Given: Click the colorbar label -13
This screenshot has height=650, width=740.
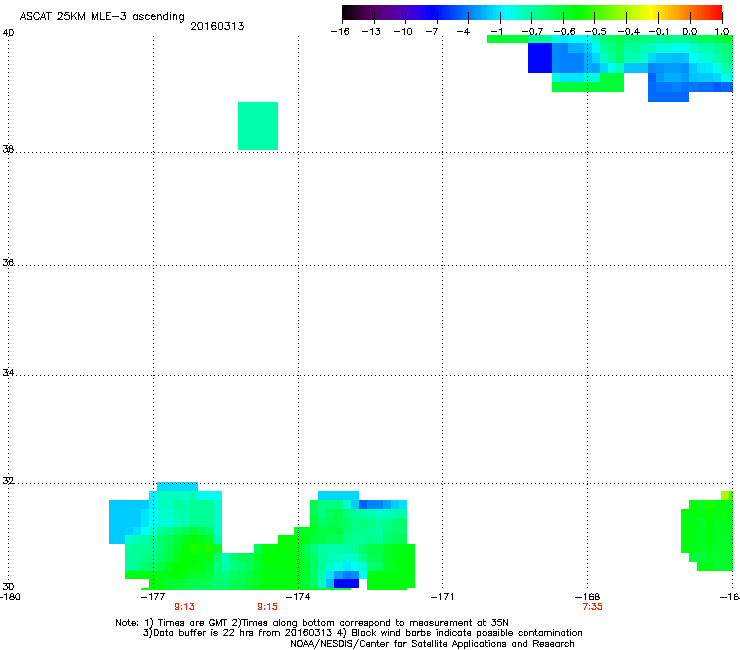Looking at the screenshot, I should point(371,32).
